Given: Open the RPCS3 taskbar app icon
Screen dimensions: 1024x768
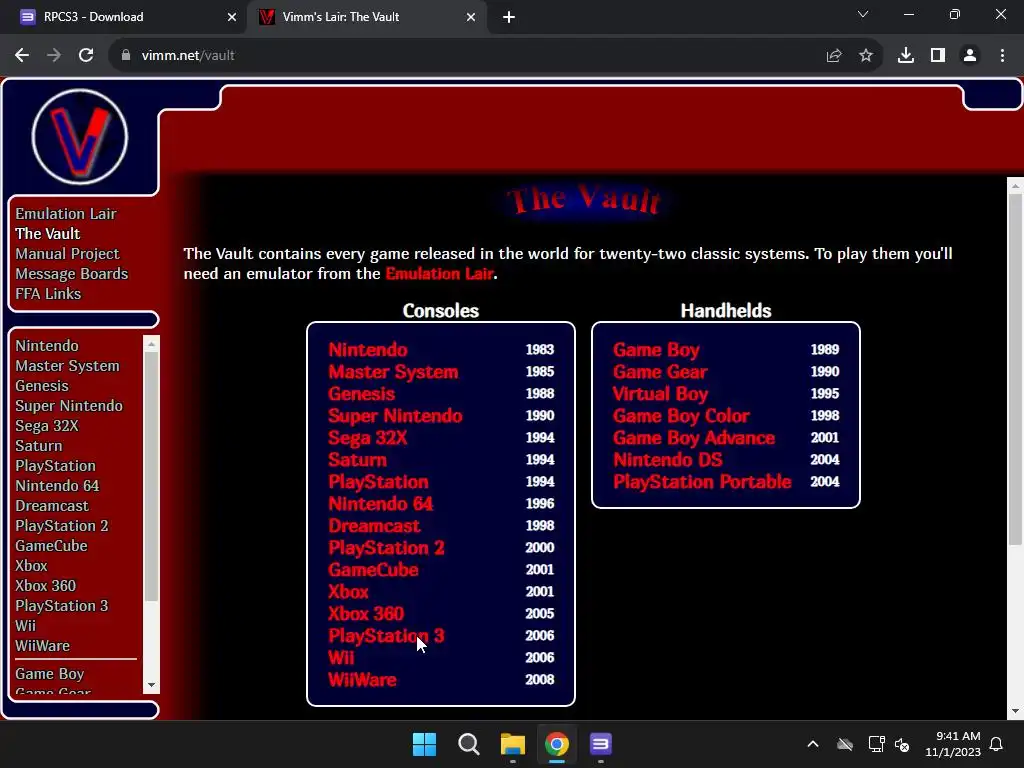Looking at the screenshot, I should (600, 744).
